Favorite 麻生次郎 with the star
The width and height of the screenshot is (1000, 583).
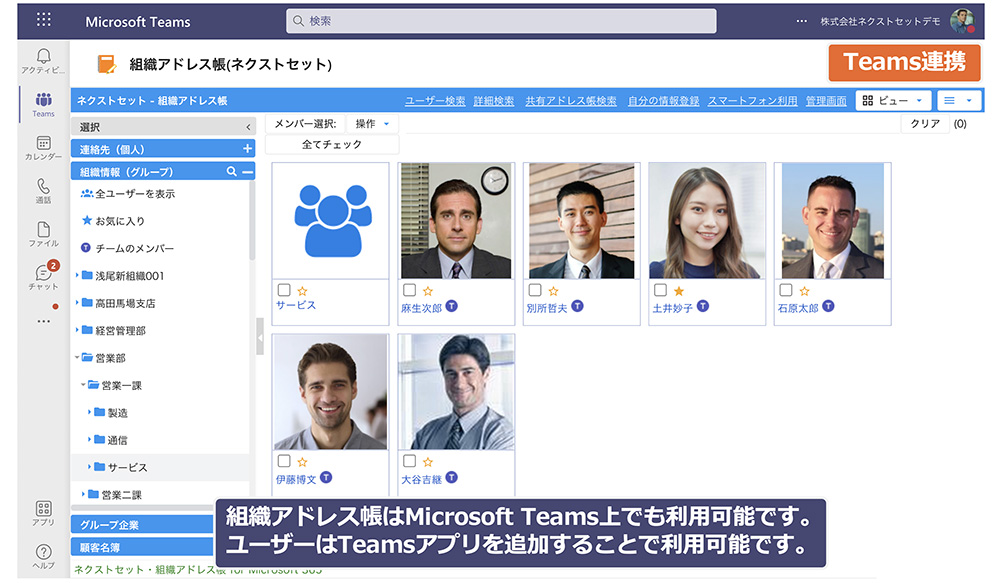tap(428, 291)
